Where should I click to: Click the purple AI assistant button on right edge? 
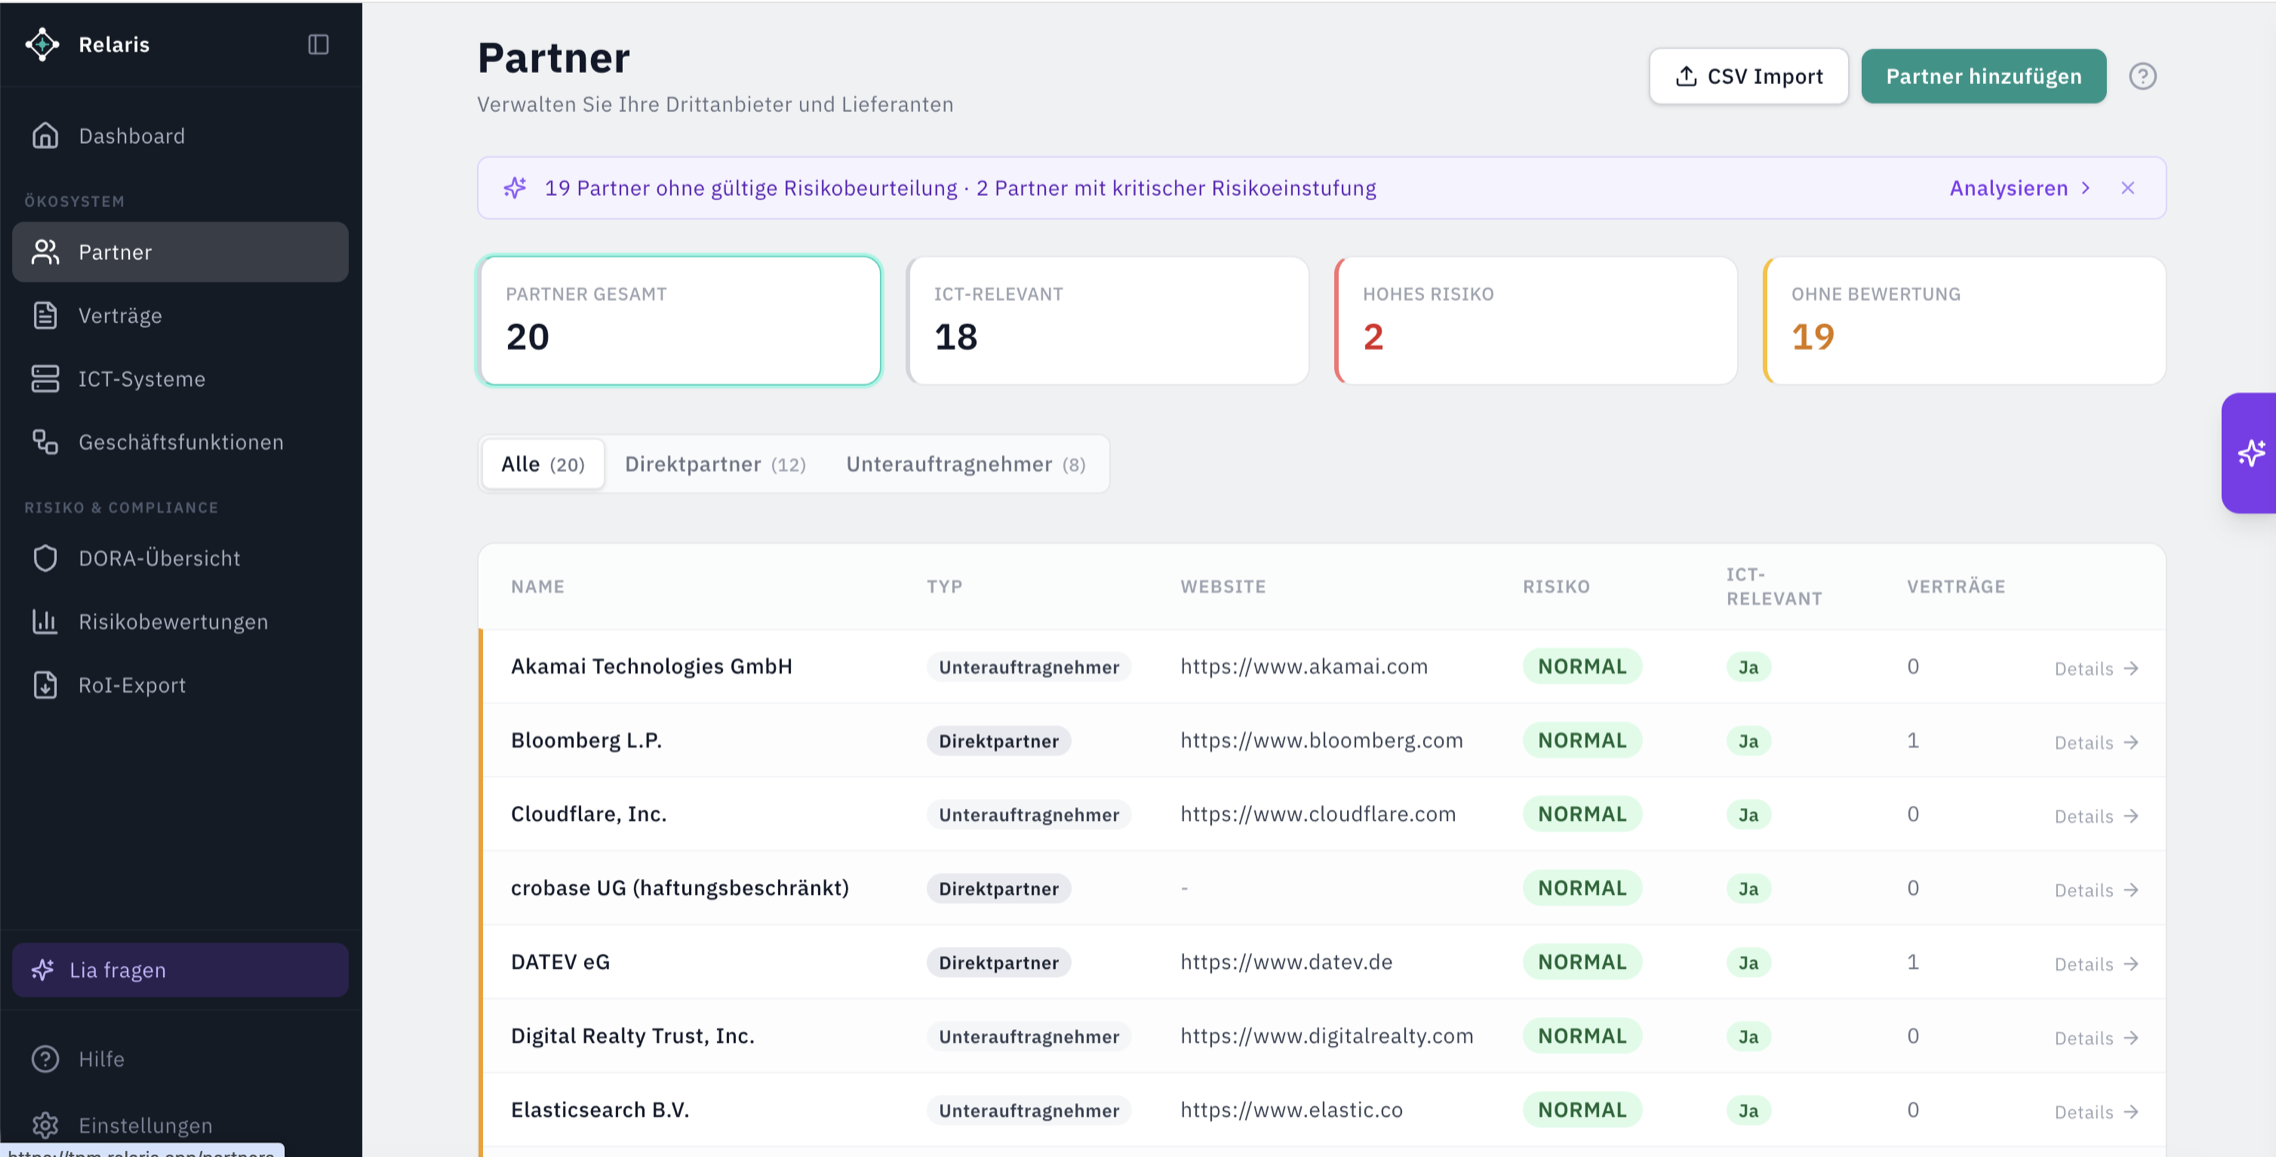click(2250, 453)
